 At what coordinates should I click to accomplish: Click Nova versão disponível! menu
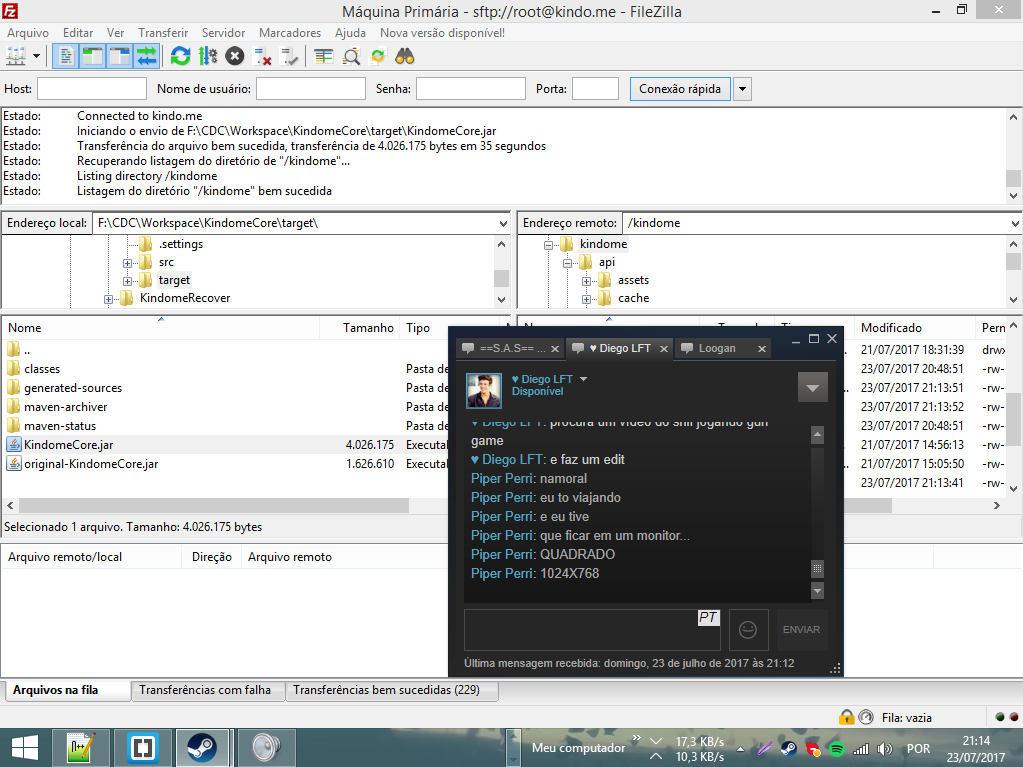click(x=442, y=33)
